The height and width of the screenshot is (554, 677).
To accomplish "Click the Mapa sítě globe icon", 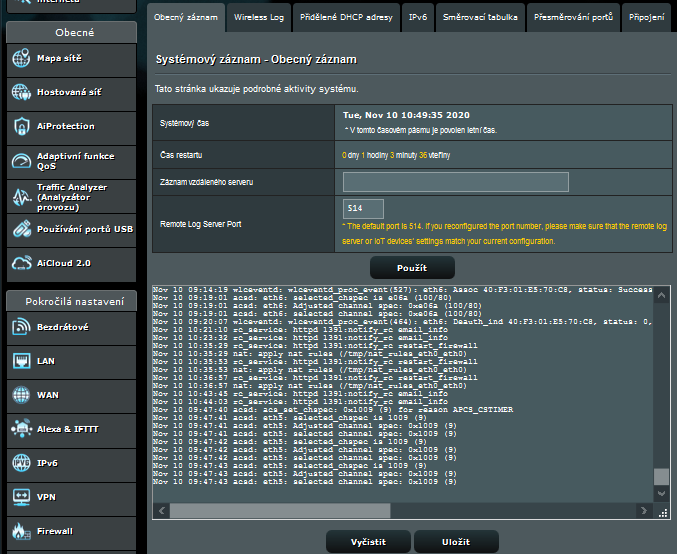I will (21, 59).
